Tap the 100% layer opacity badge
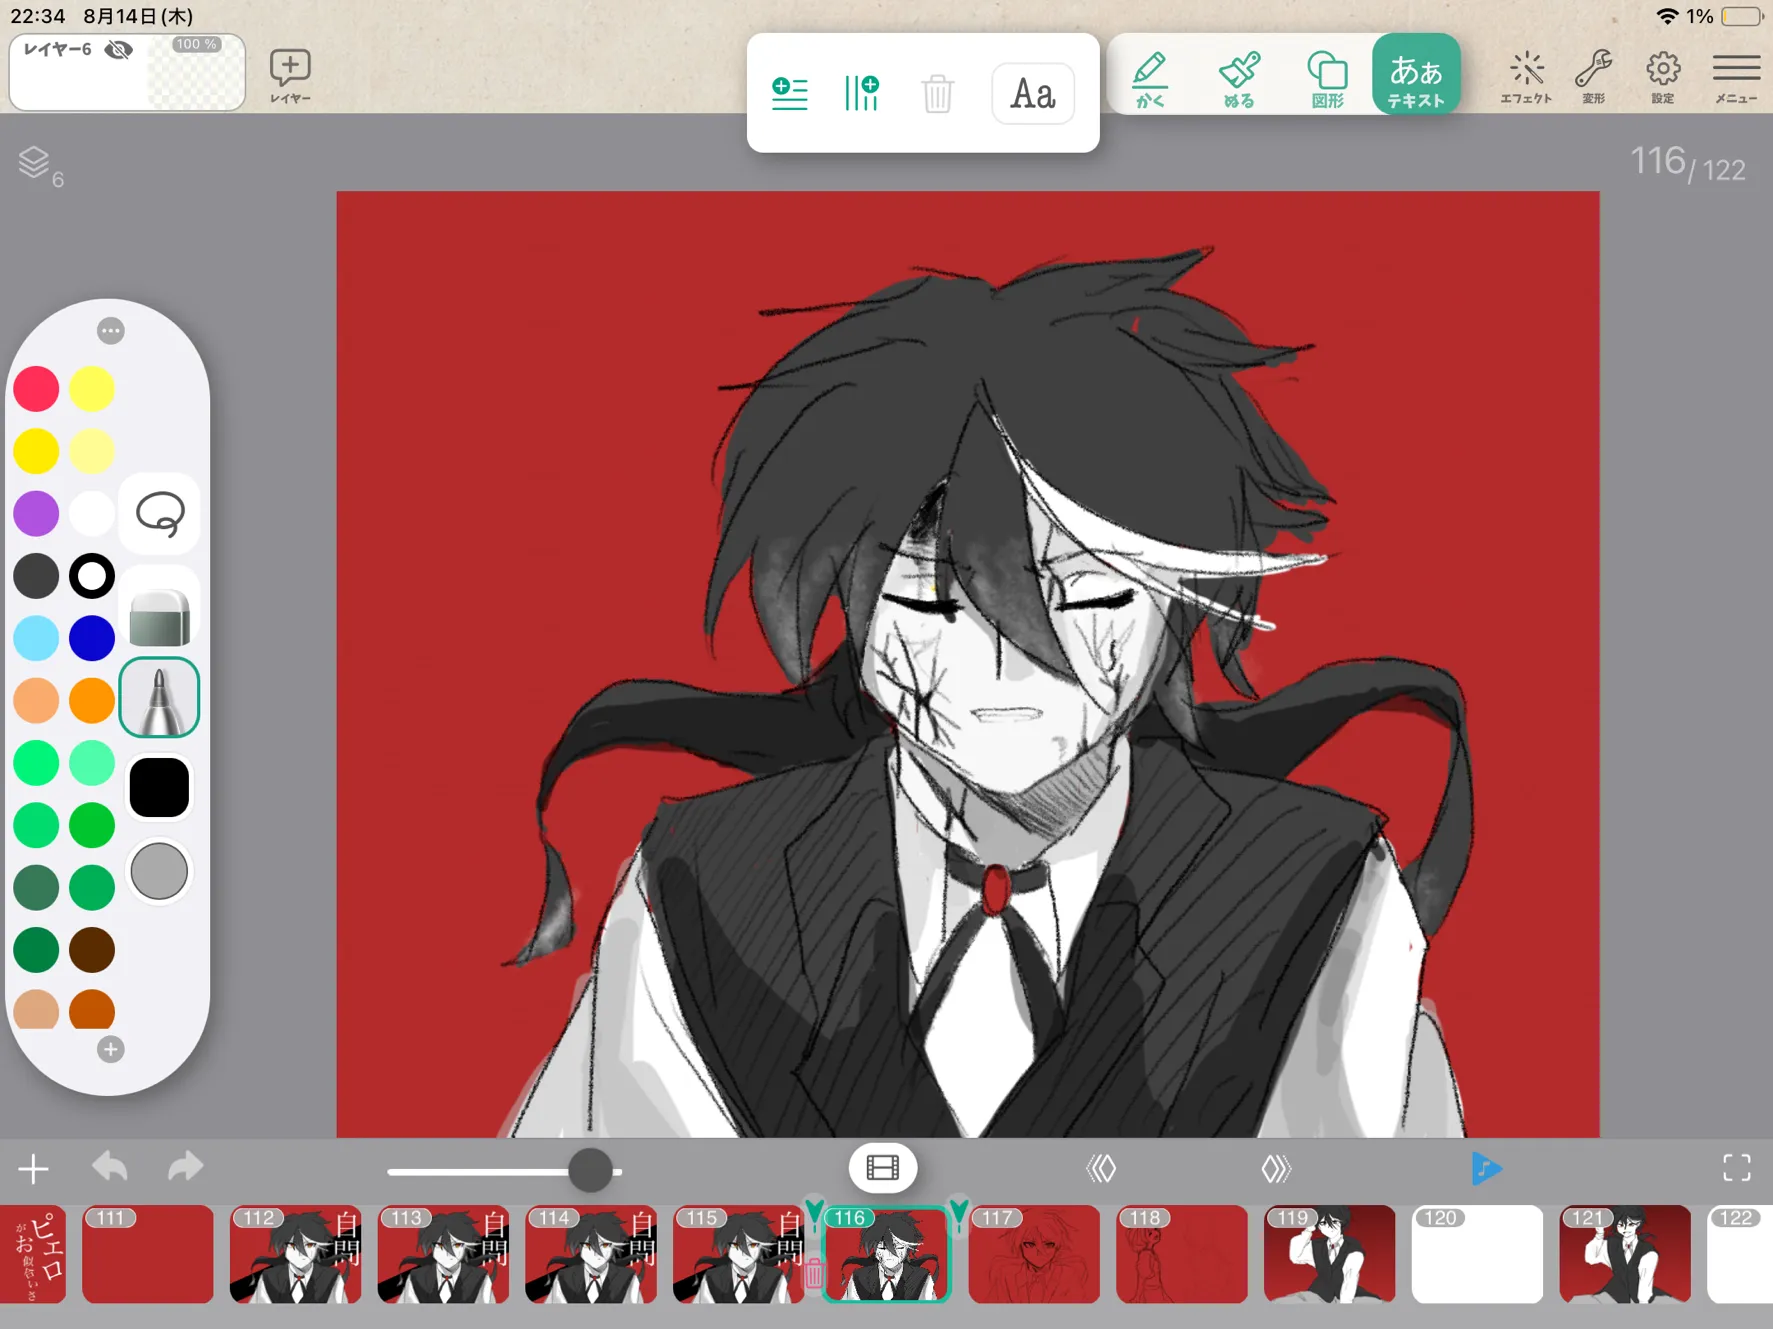 (196, 45)
